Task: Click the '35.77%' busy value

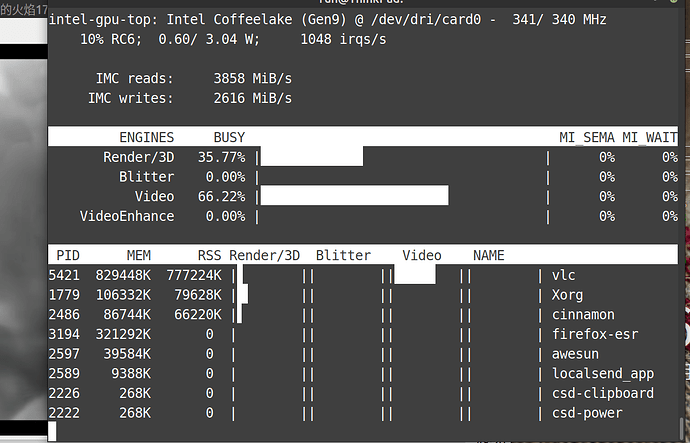Action: [x=221, y=157]
